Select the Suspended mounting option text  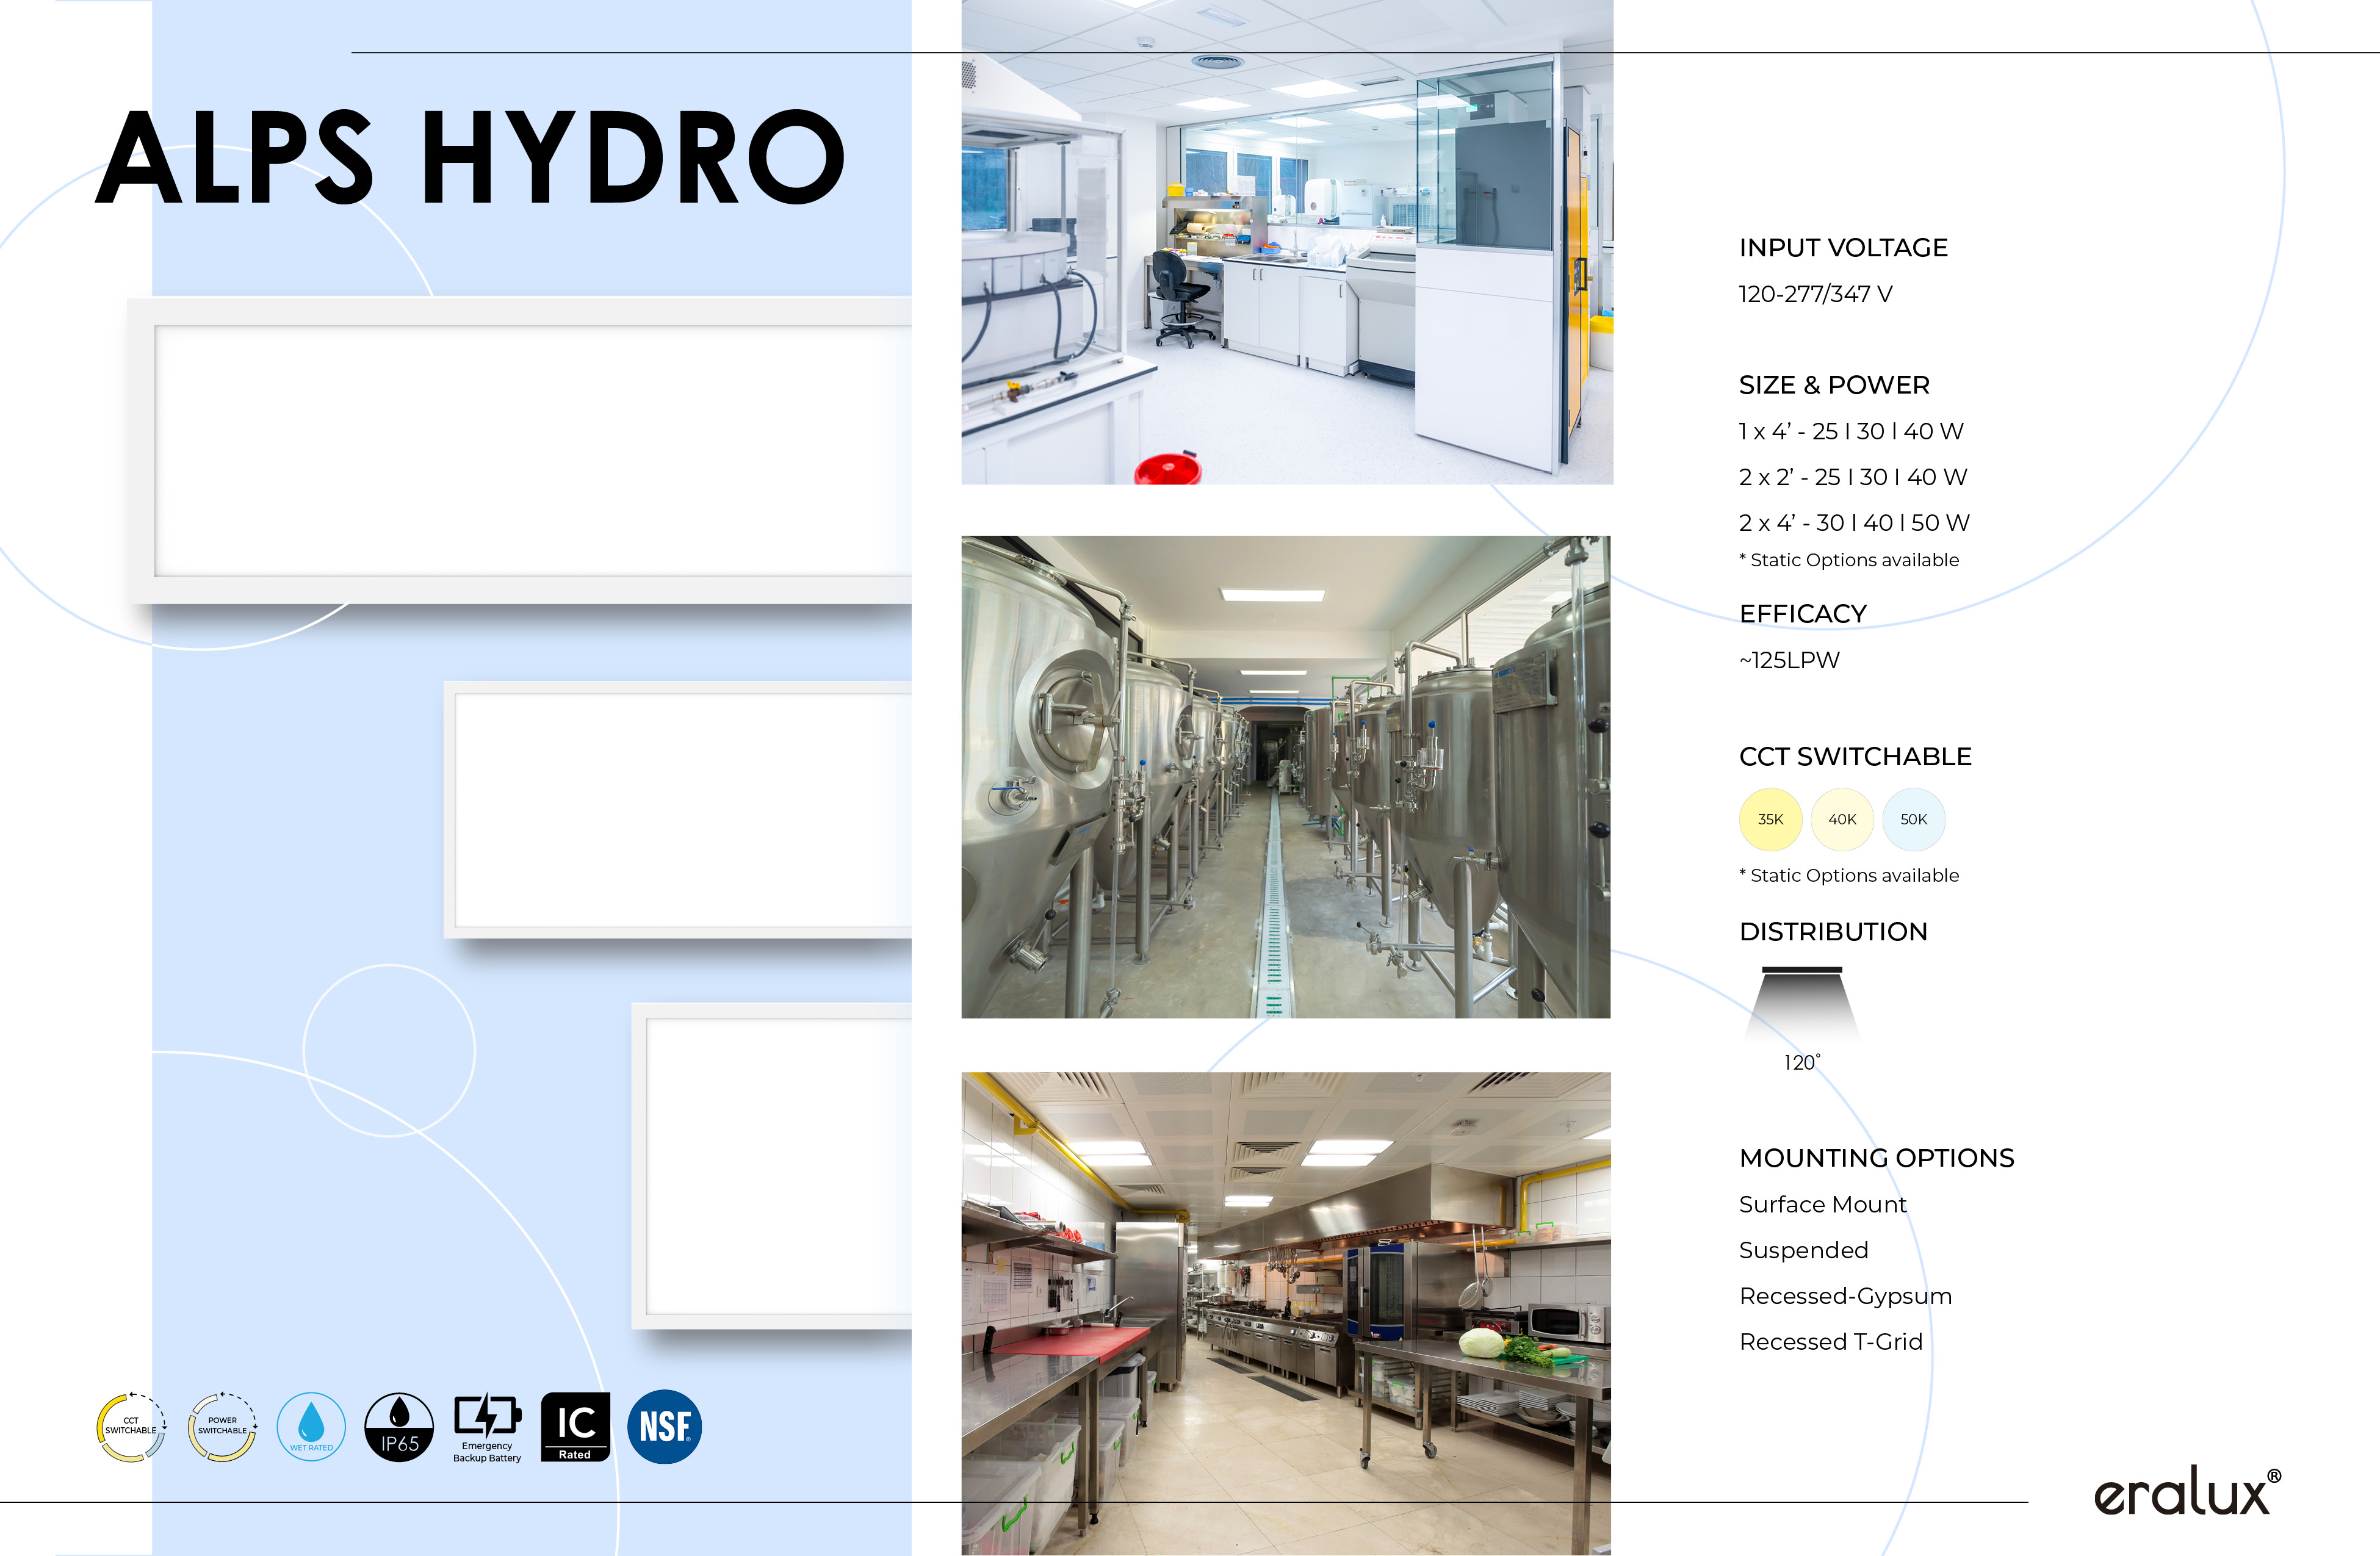pyautogui.click(x=1804, y=1251)
